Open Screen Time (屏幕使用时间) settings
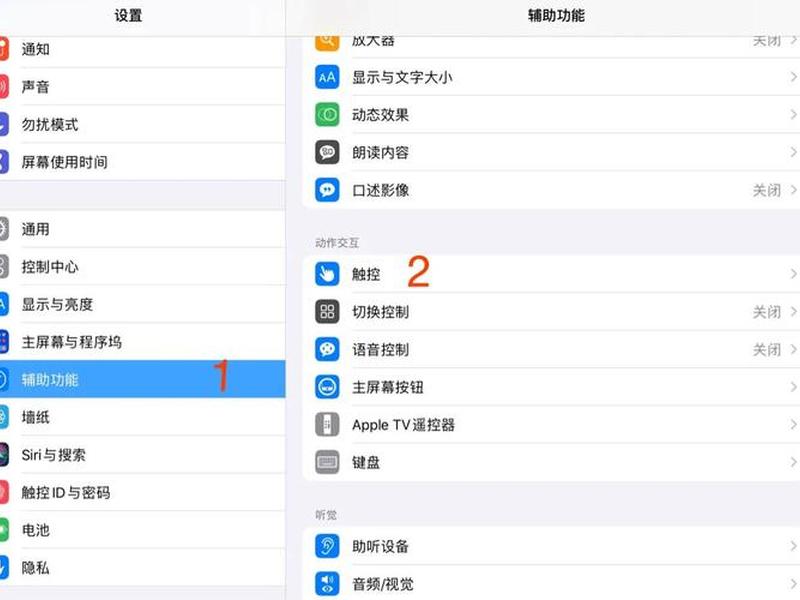Viewport: 800px width, 600px height. click(142, 162)
